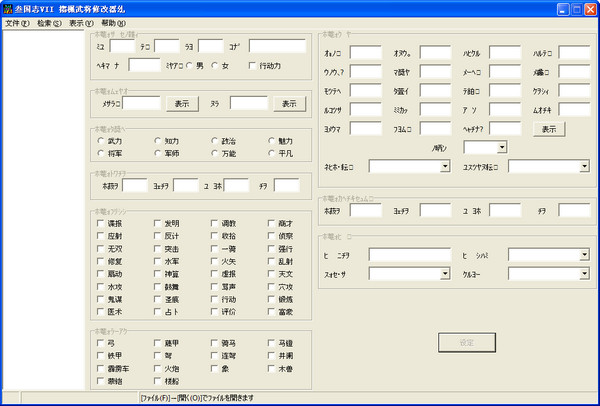Viewport: 600px width, 406px height.
Task: Open the 文件(F) menu
Action: tap(18, 22)
